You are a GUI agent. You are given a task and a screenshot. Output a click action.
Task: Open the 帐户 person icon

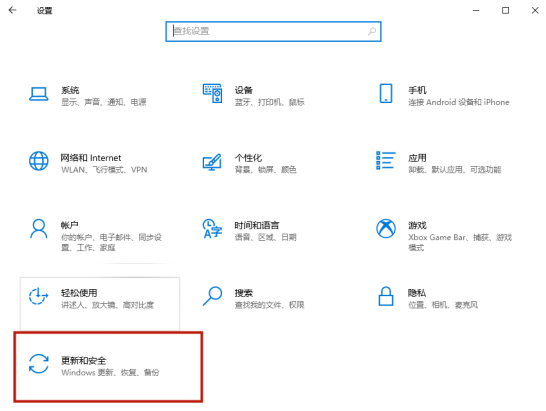click(39, 228)
